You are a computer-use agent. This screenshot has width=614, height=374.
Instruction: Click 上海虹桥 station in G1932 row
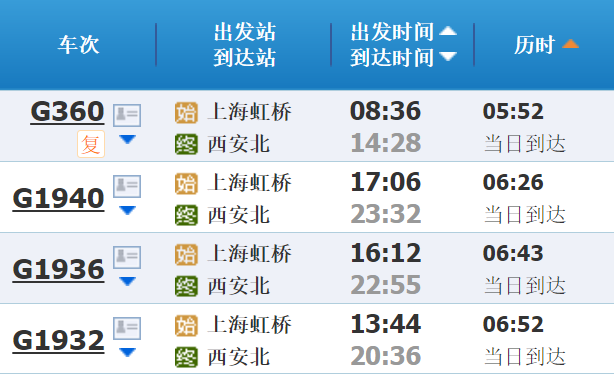pos(249,325)
